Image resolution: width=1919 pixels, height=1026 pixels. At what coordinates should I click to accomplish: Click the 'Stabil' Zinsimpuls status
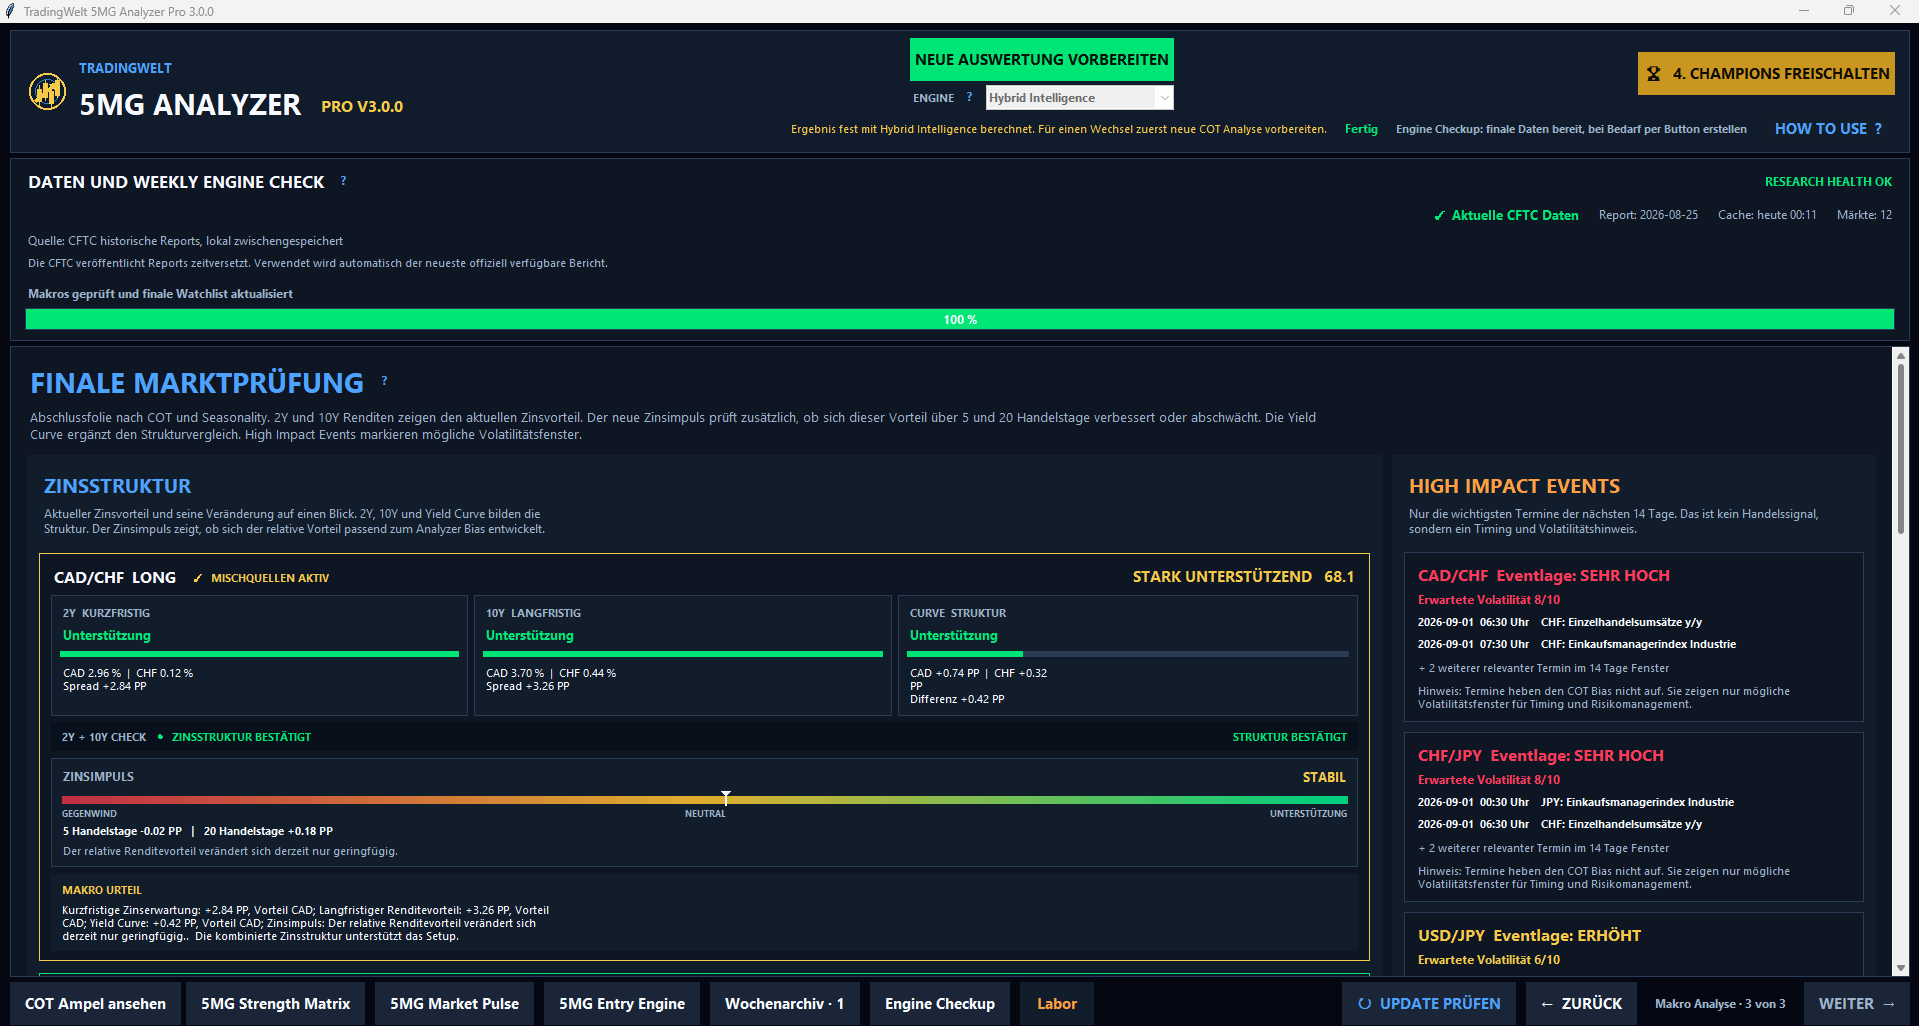pyautogui.click(x=1324, y=777)
